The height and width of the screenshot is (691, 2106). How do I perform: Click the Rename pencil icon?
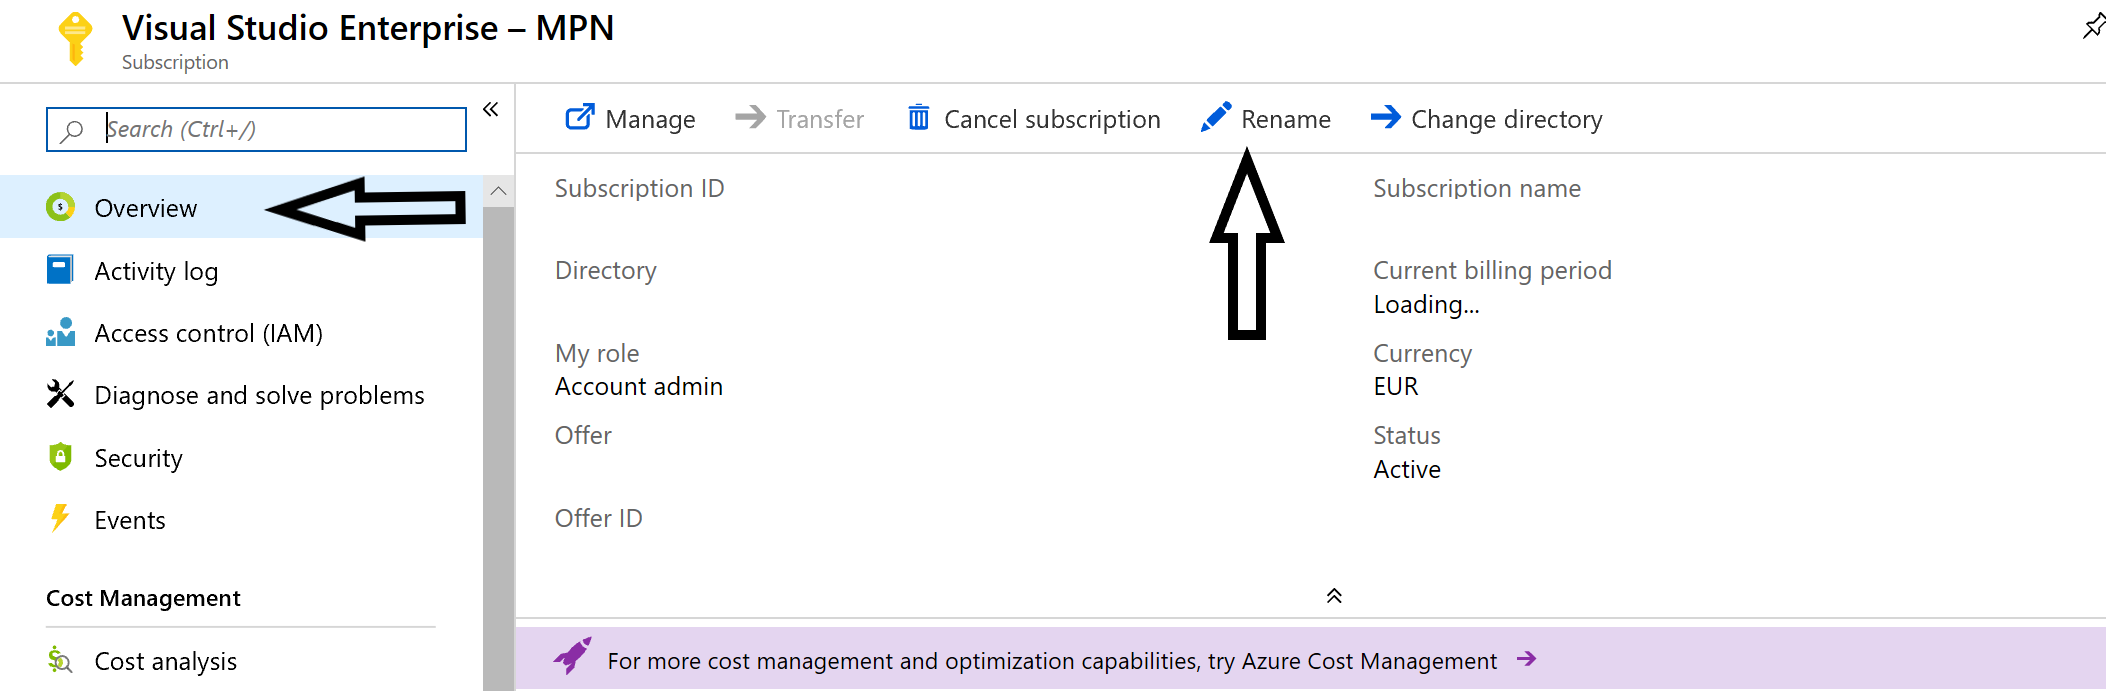click(x=1216, y=118)
